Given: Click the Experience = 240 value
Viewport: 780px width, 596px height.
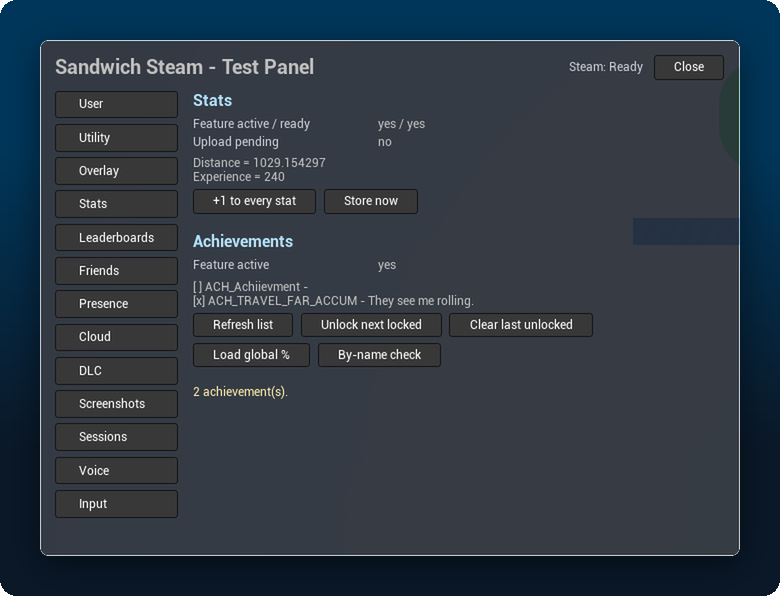Looking at the screenshot, I should pos(239,177).
